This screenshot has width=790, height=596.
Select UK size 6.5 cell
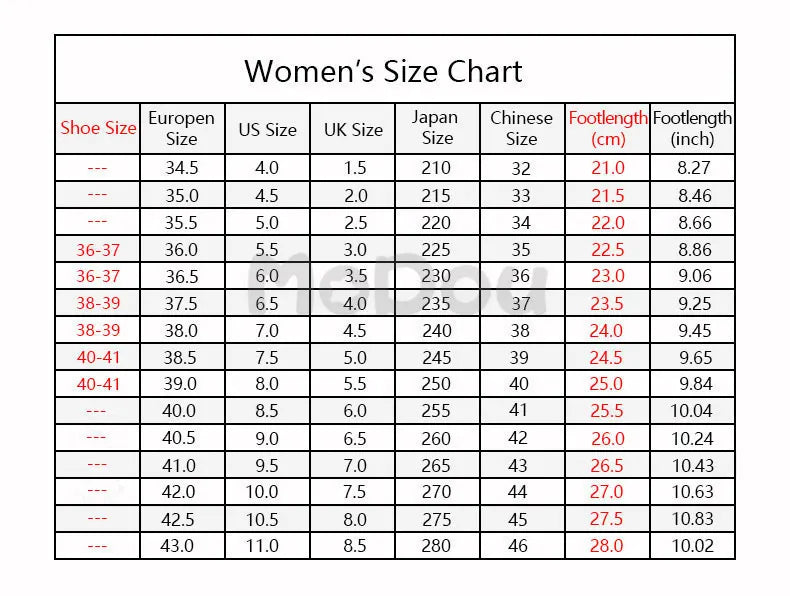pyautogui.click(x=355, y=438)
